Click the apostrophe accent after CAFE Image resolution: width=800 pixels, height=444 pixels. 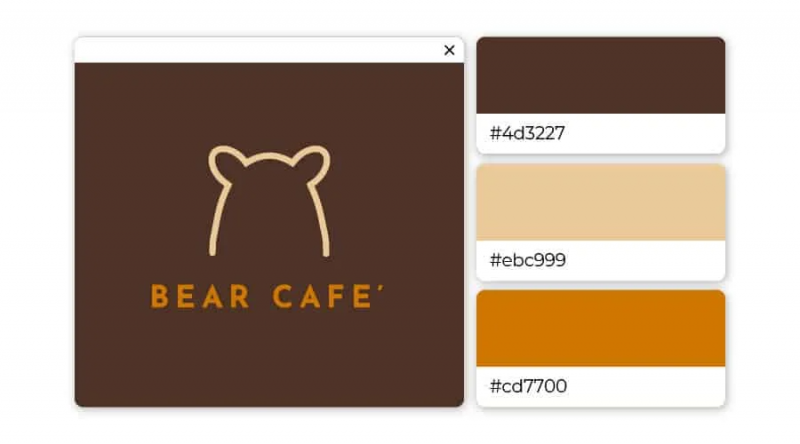click(x=381, y=289)
